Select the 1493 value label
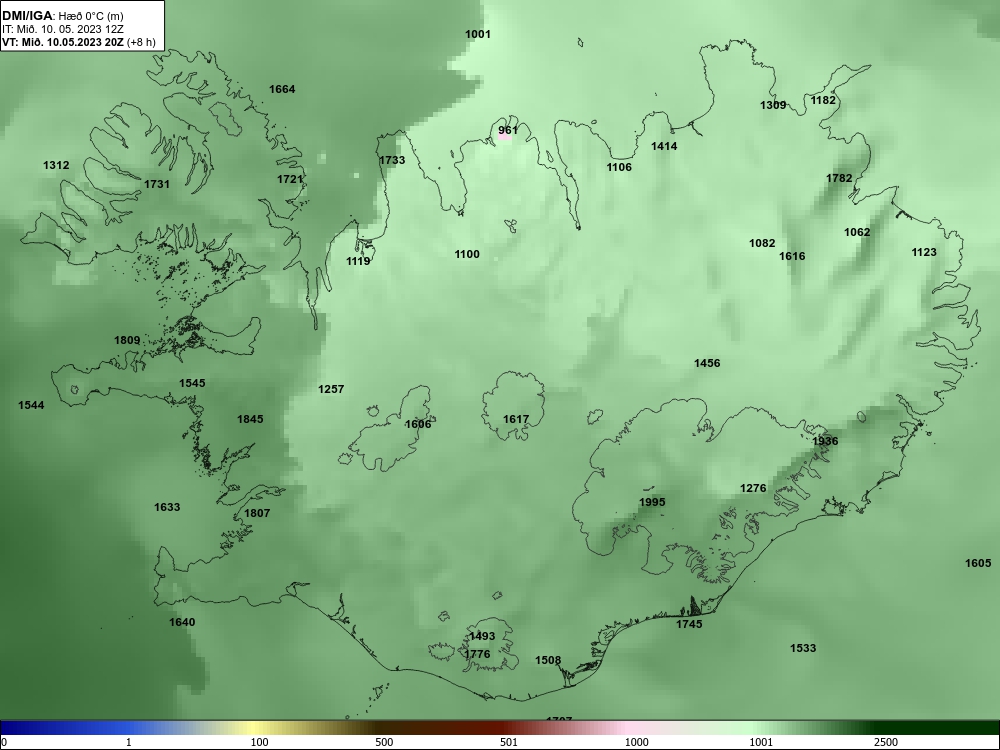The height and width of the screenshot is (750, 1000). (482, 636)
